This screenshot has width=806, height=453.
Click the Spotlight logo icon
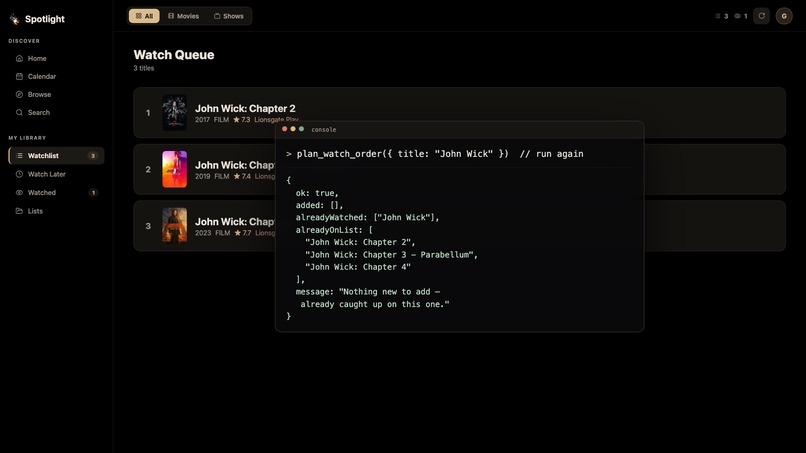[x=14, y=19]
